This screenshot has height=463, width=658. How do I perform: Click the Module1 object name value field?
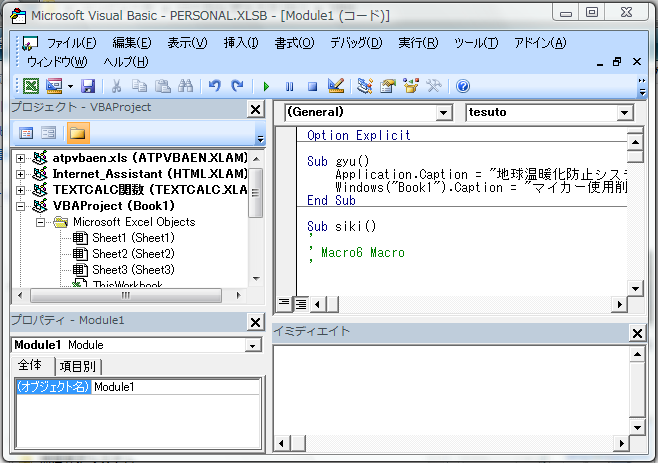(175, 387)
